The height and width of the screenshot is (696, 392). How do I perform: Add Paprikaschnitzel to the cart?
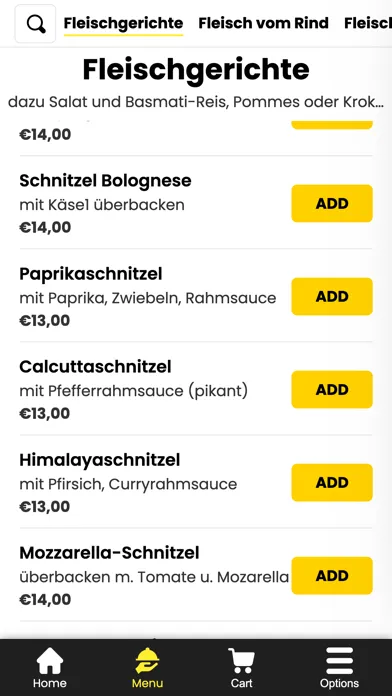point(332,297)
